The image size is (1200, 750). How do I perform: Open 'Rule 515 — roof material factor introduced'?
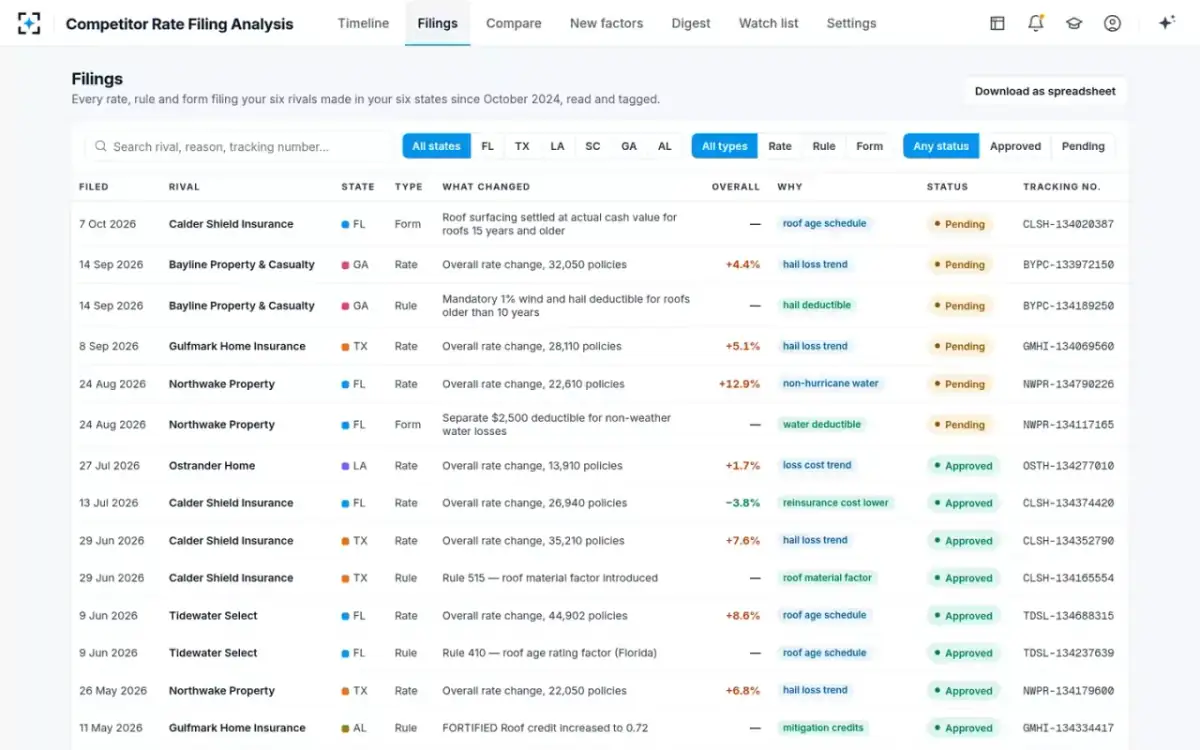pos(550,578)
